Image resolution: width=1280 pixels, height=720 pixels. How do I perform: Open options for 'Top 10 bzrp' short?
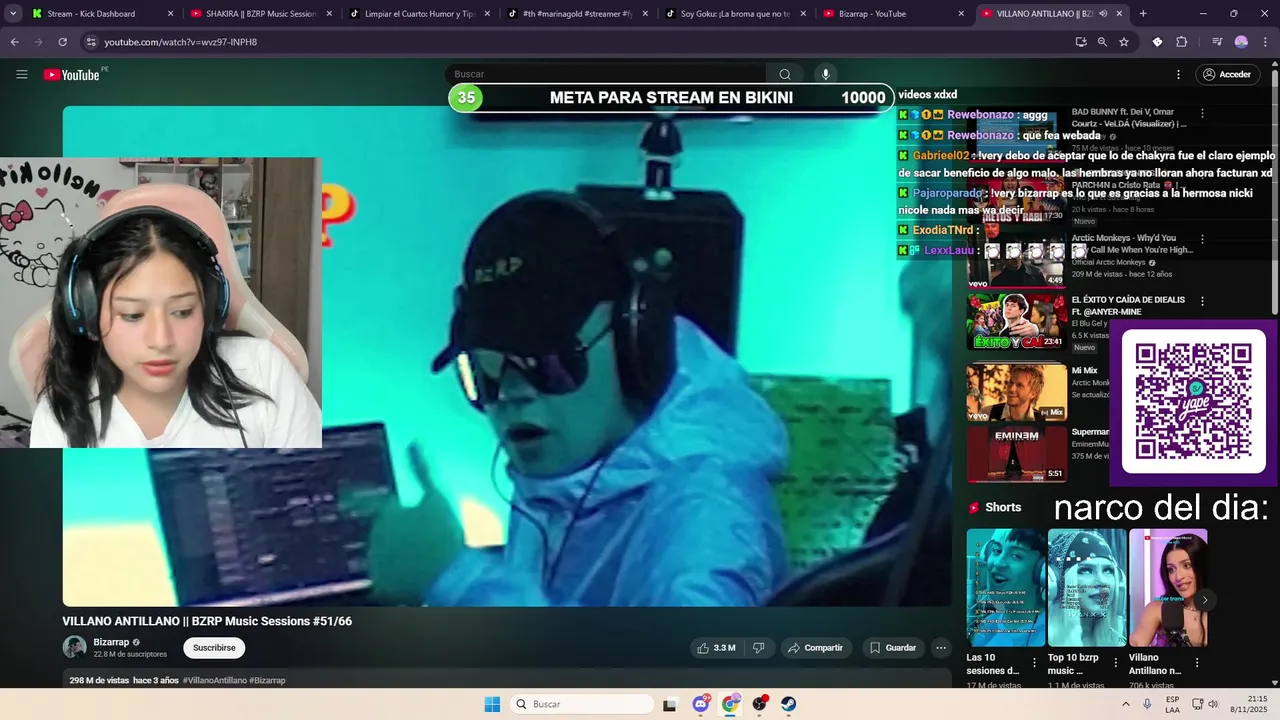[x=1116, y=662]
